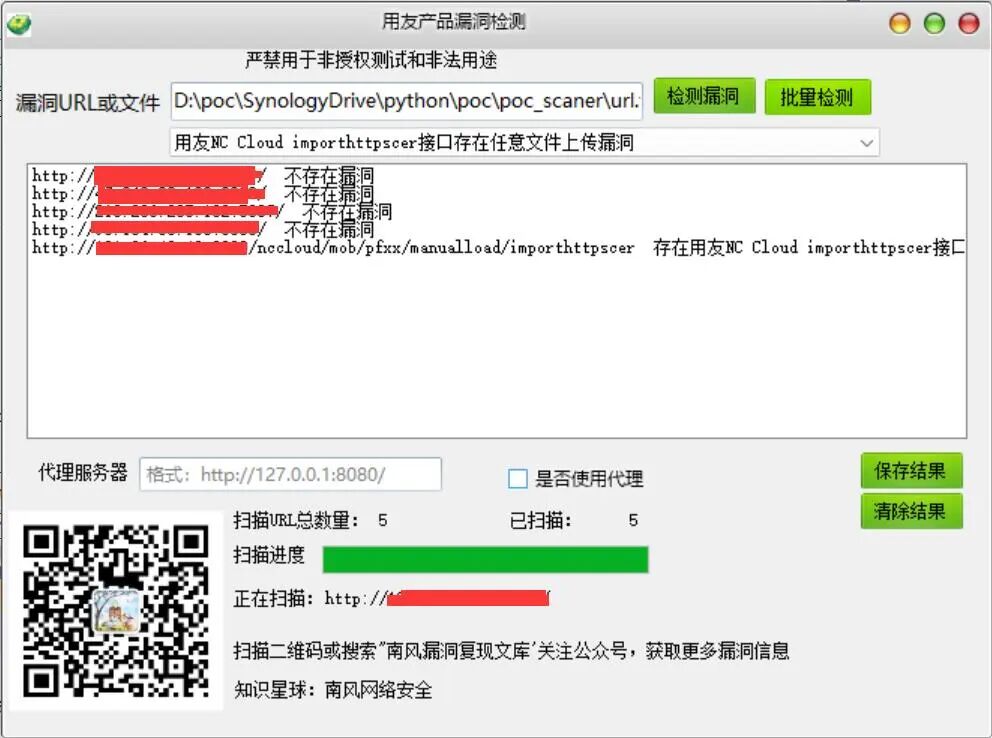992x738 pixels.
Task: Click the 批量检测 button
Action: coord(817,97)
